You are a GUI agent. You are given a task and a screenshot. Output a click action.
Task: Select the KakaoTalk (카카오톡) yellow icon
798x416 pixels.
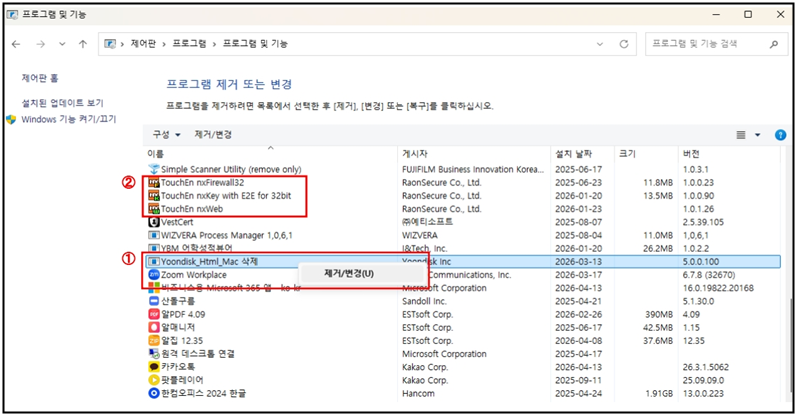click(x=154, y=366)
